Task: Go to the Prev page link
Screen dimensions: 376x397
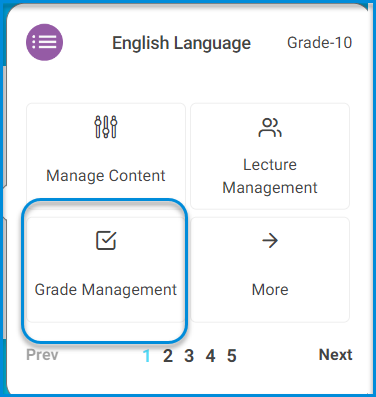Action: click(42, 355)
